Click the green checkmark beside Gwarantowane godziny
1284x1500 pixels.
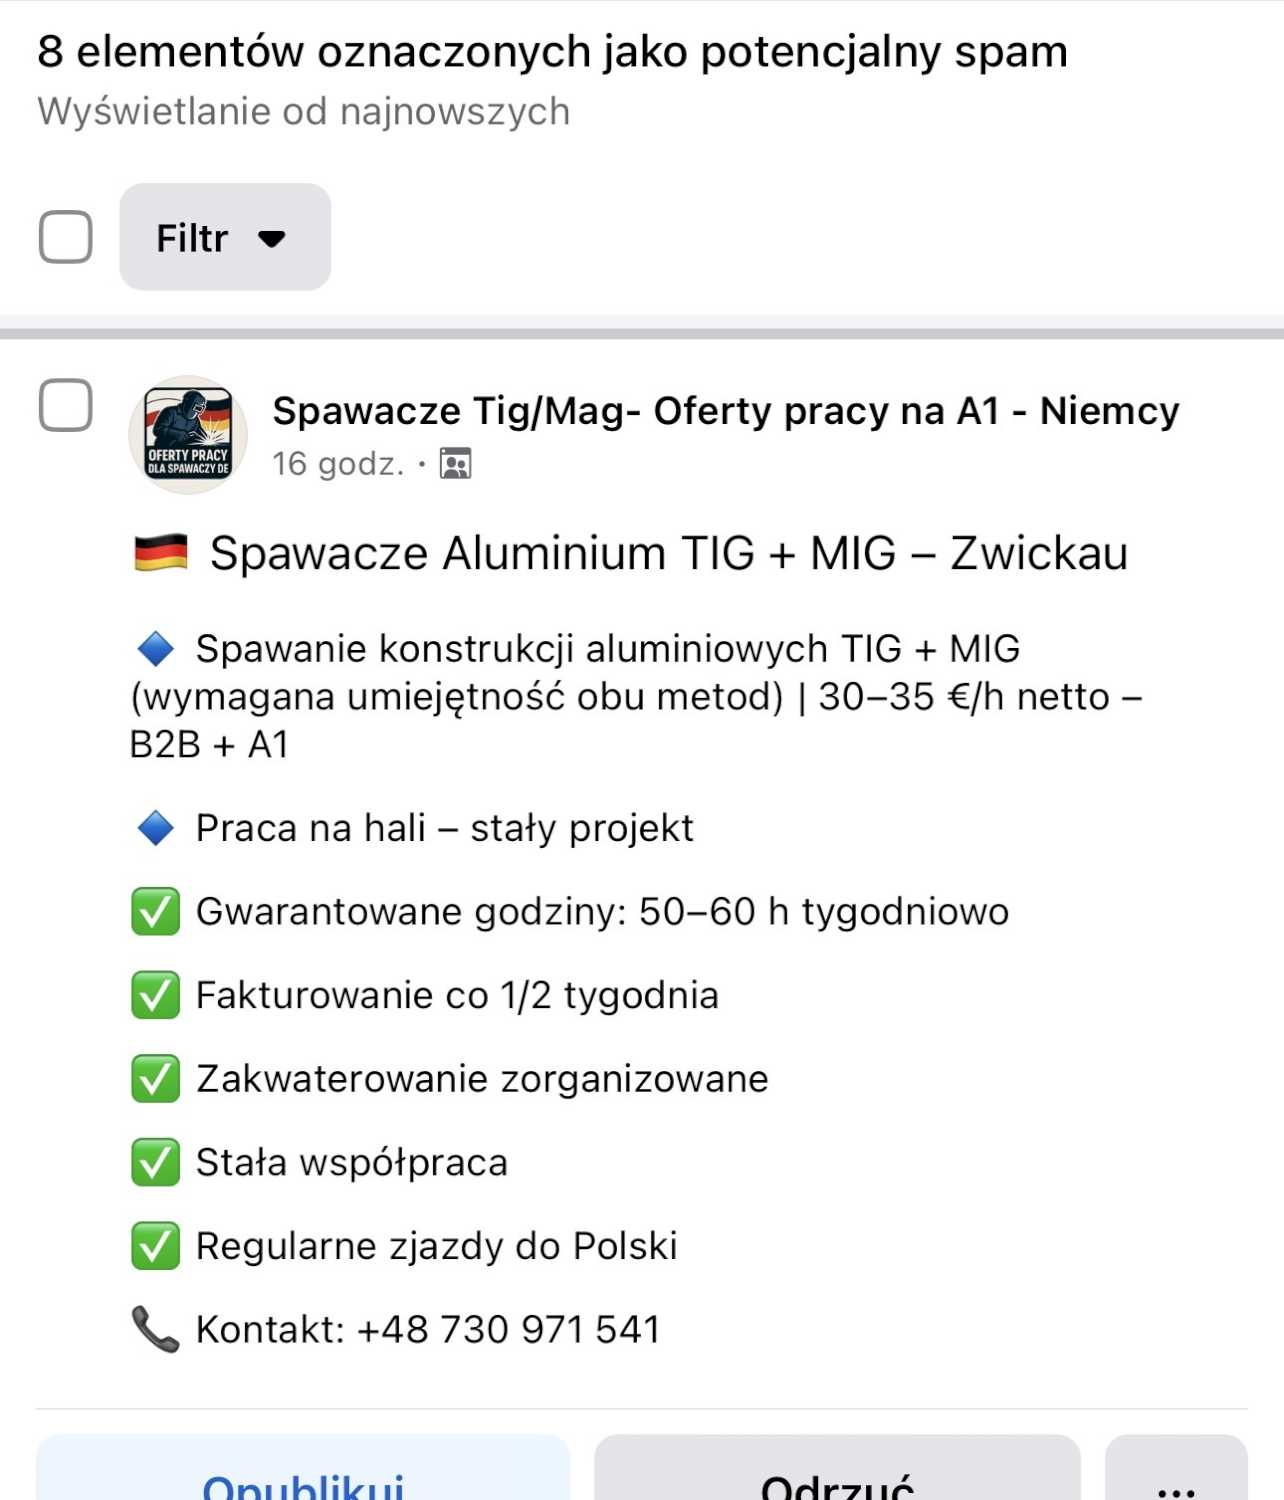pyautogui.click(x=156, y=912)
